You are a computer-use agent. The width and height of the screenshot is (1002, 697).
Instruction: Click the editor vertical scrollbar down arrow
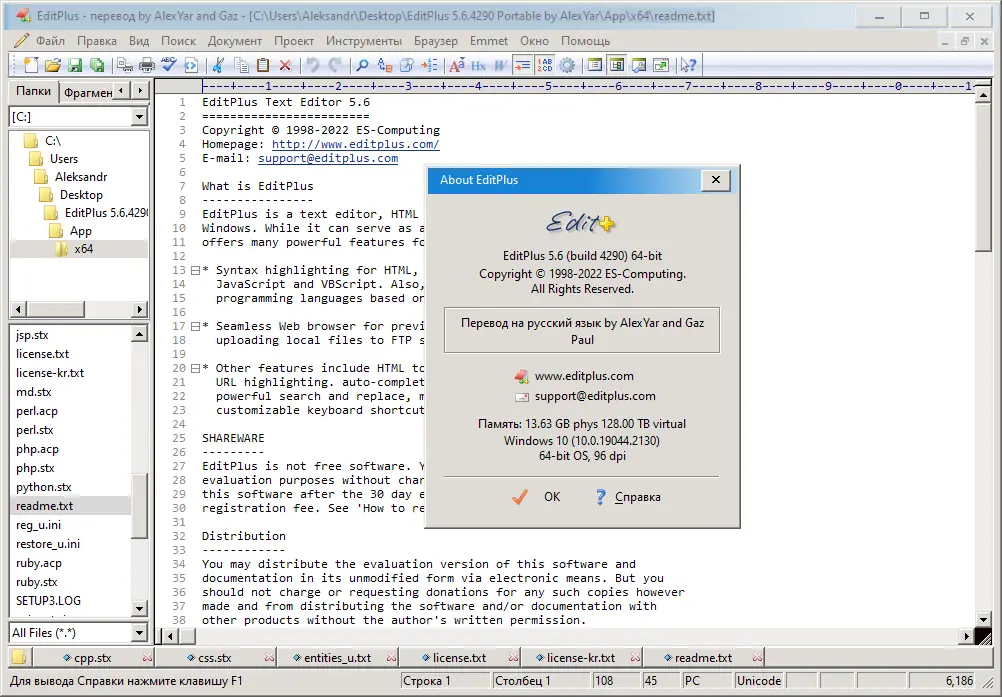[x=983, y=618]
